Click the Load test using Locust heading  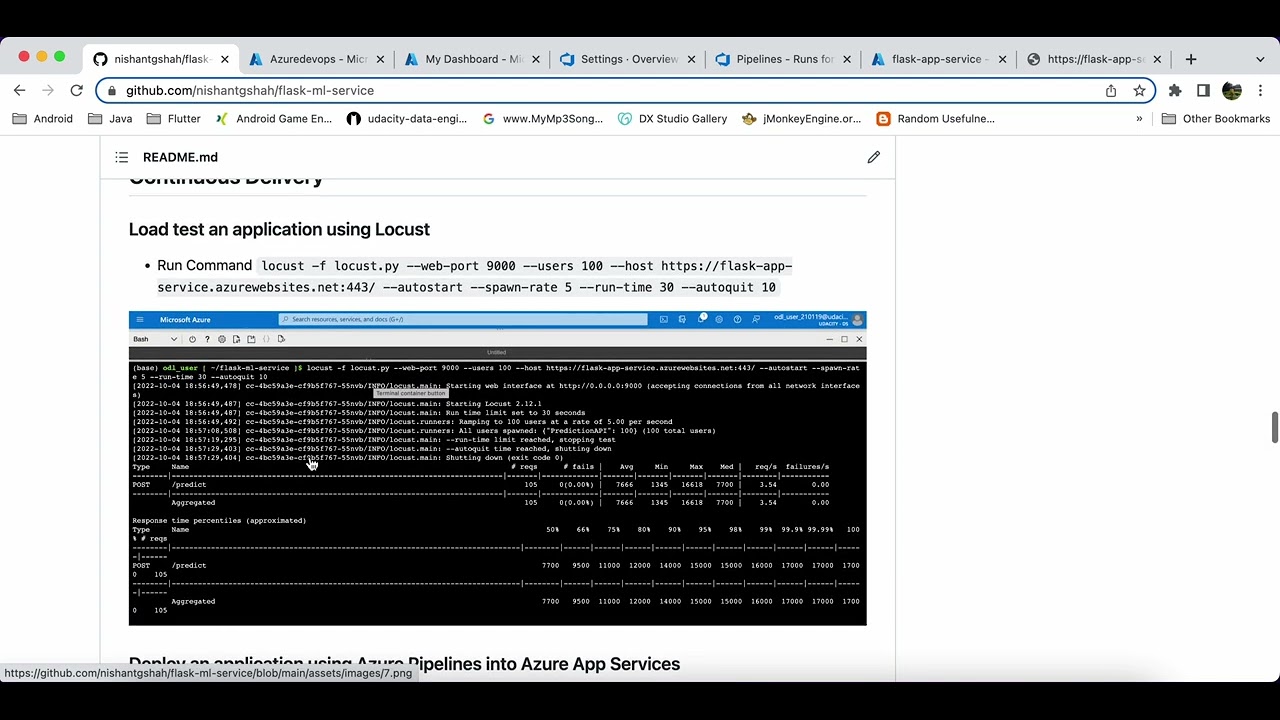[279, 229]
